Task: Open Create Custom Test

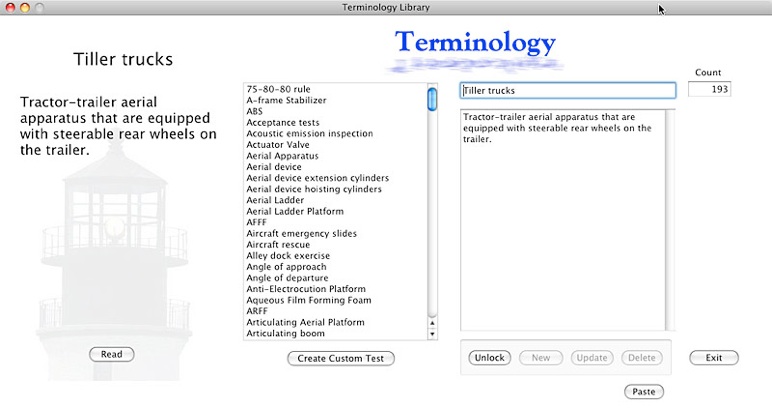Action: pos(341,358)
